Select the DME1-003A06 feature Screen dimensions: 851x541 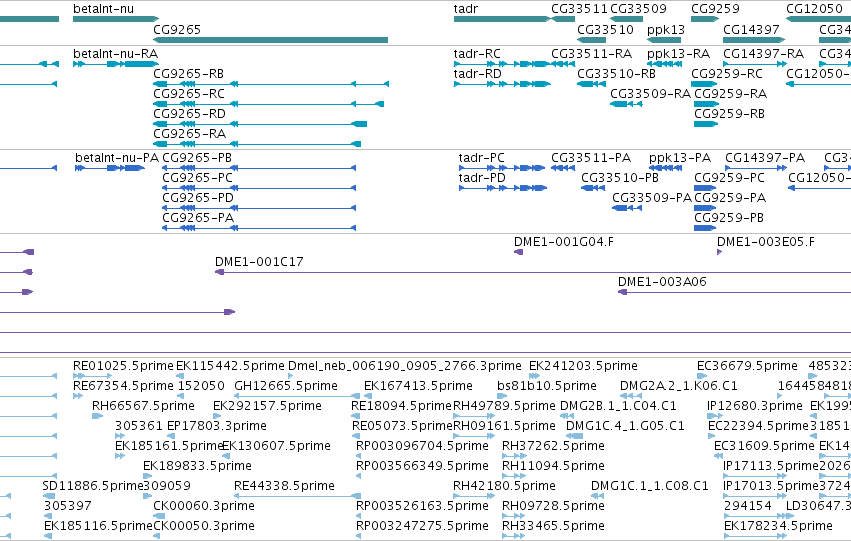click(x=734, y=292)
